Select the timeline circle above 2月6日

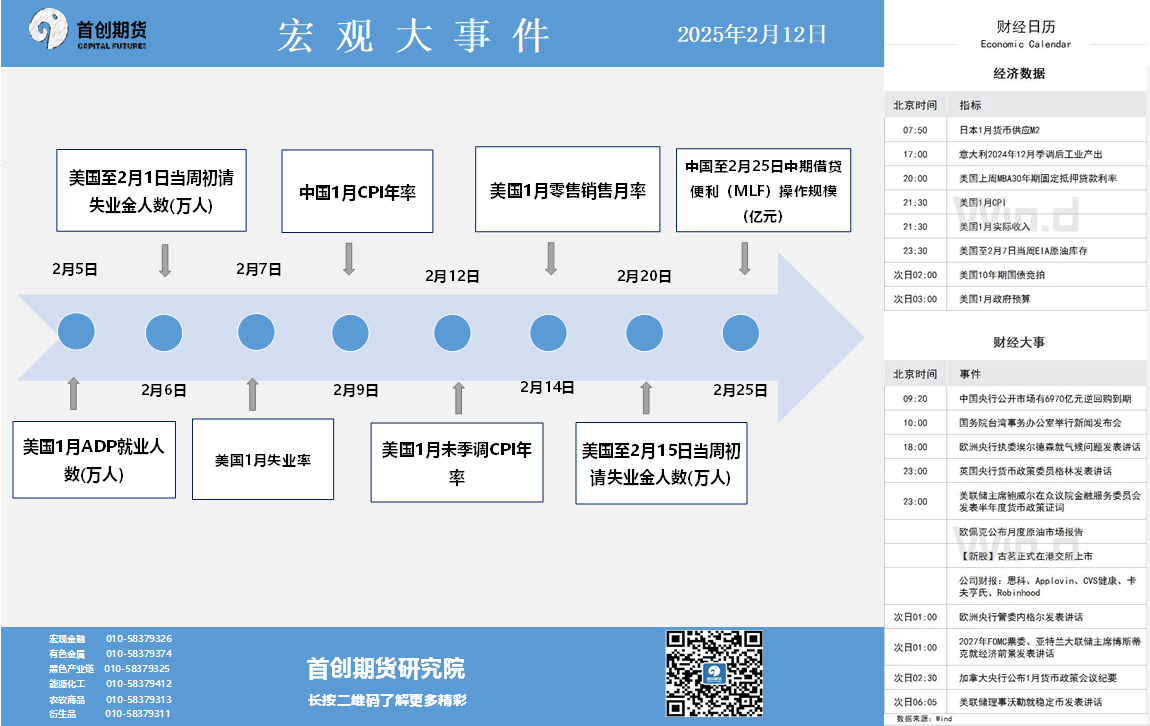point(164,333)
